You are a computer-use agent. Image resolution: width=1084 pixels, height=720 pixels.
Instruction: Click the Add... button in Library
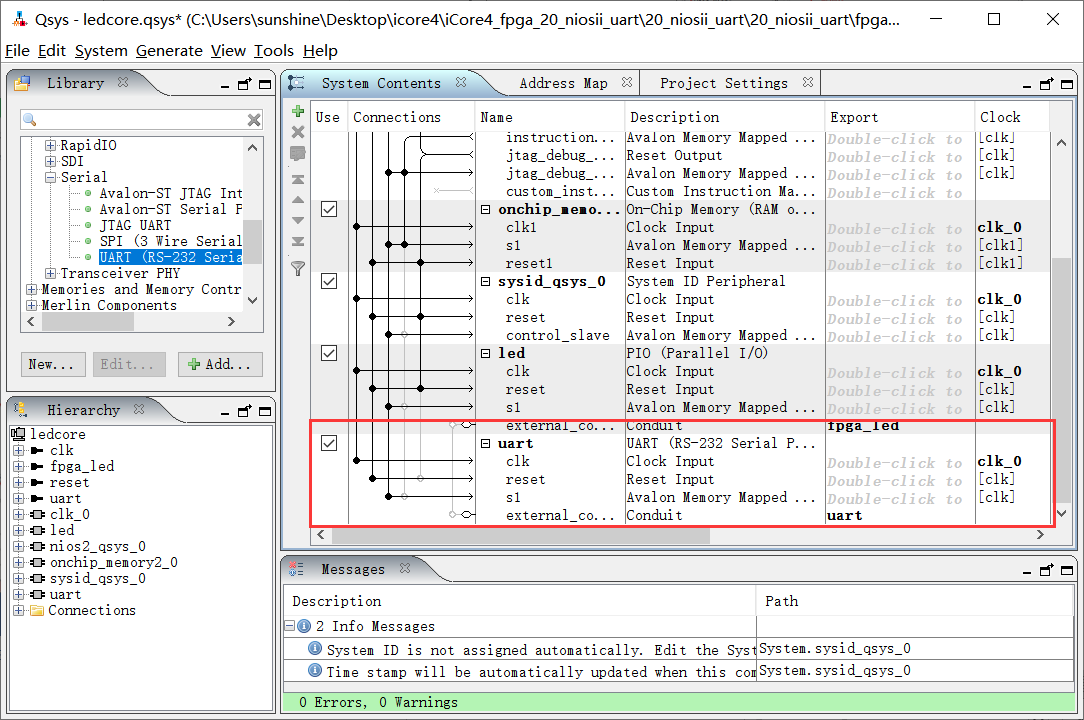[x=220, y=364]
